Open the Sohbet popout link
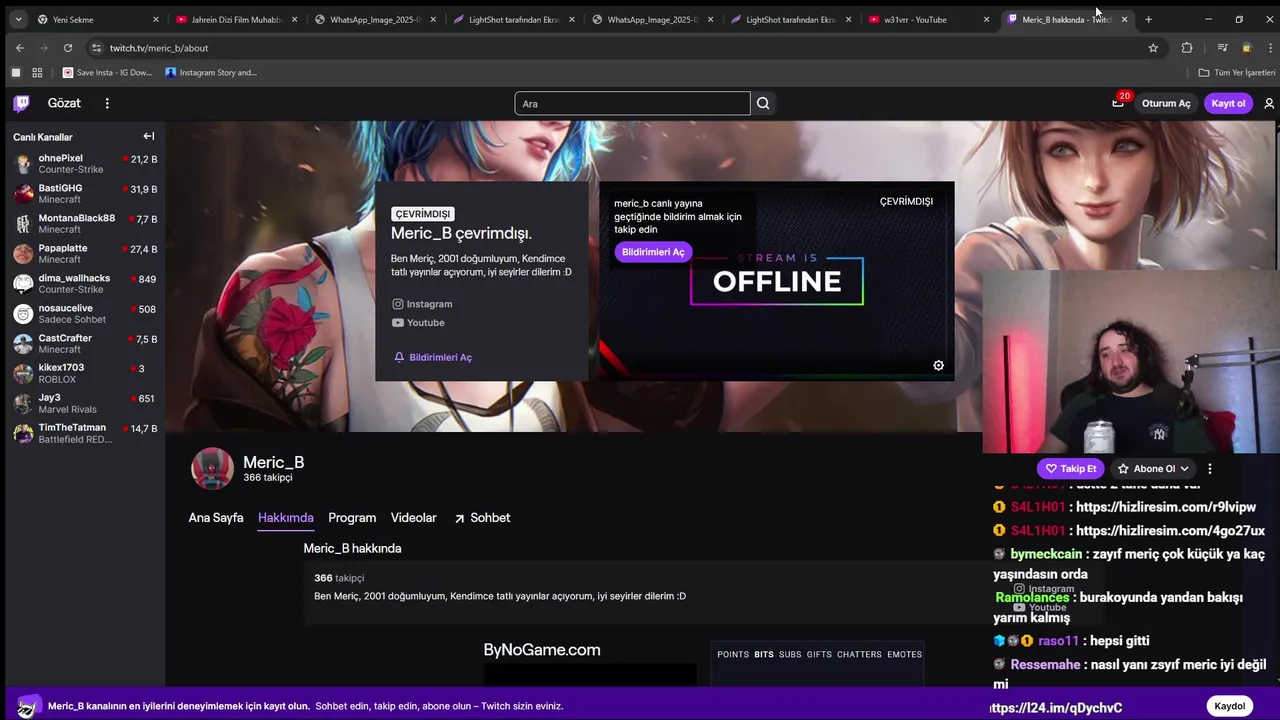Viewport: 1280px width, 720px height. pyautogui.click(x=482, y=518)
